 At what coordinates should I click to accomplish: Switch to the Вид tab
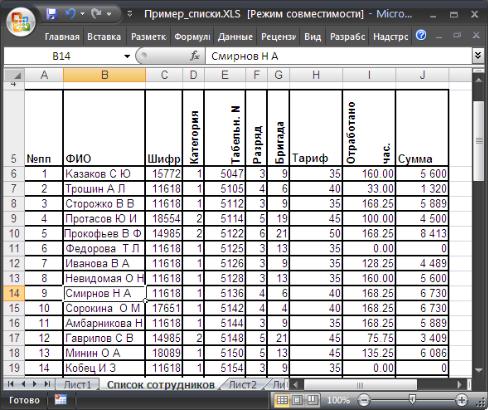tap(312, 36)
